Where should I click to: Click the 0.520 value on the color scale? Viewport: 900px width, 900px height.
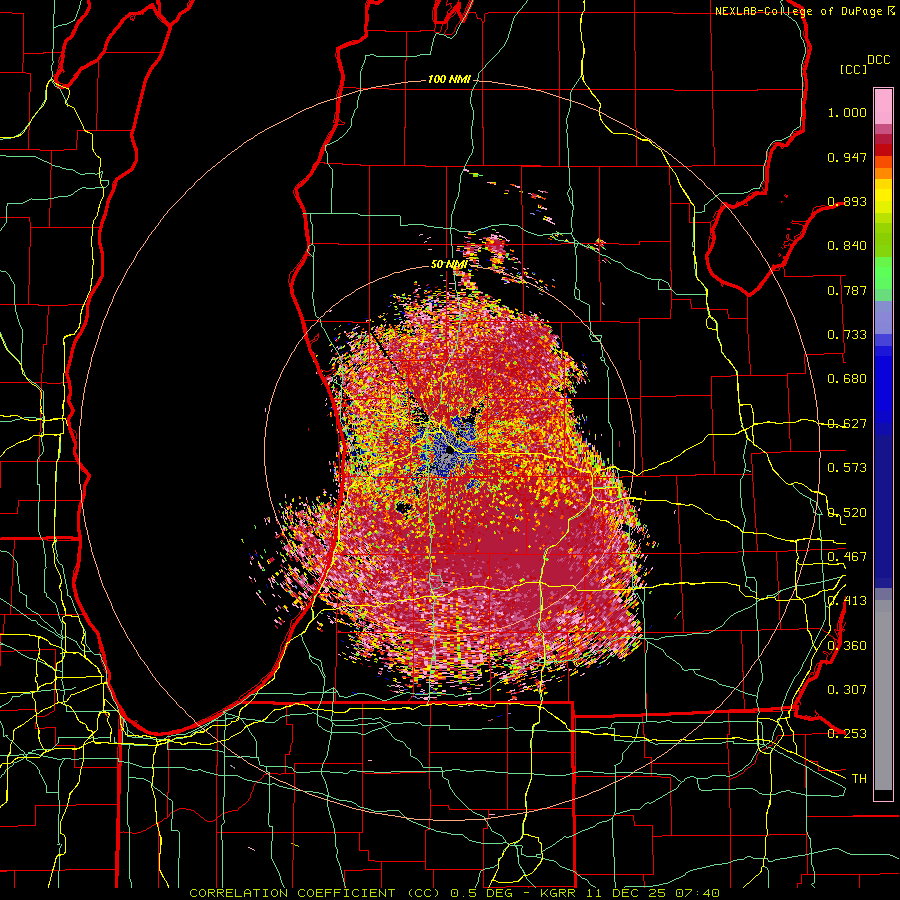847,513
